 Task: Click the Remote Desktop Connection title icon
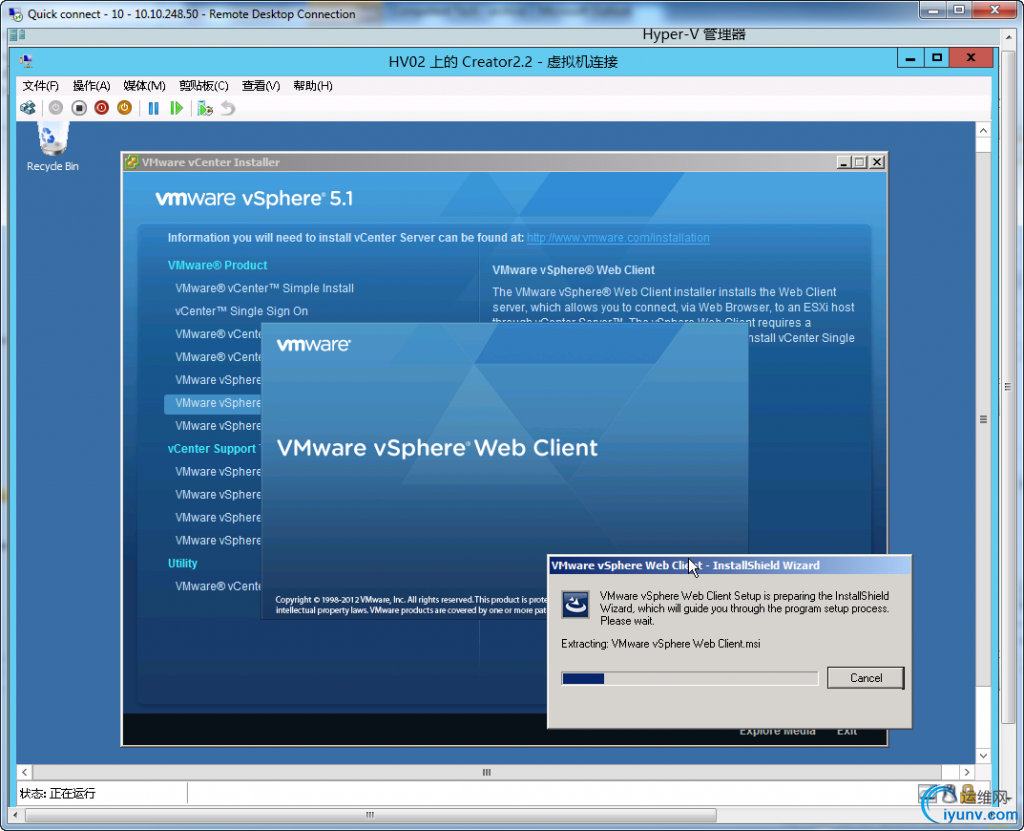(16, 14)
